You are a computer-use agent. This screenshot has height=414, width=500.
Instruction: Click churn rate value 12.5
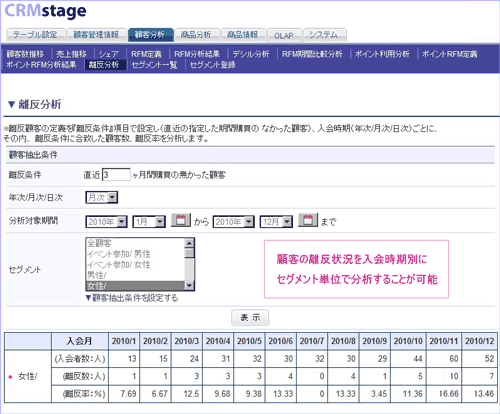coord(191,394)
